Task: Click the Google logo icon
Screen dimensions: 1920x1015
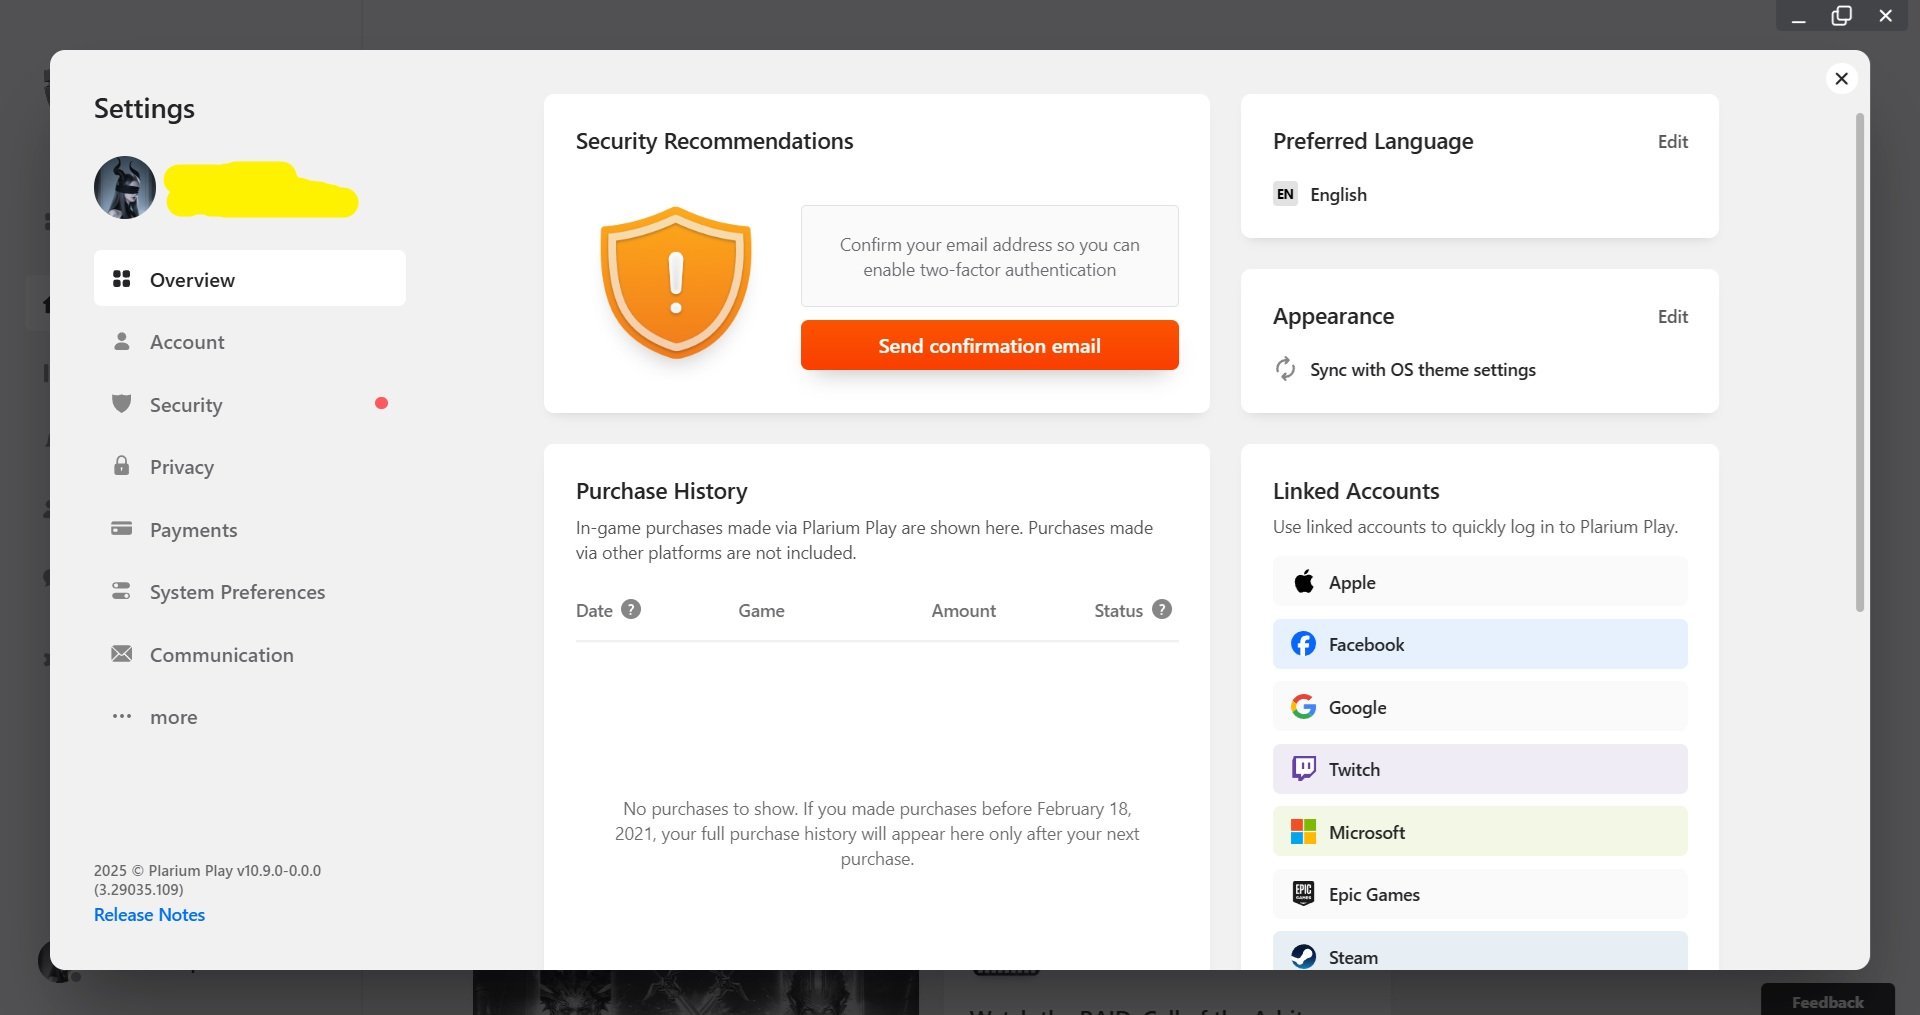Action: coord(1303,707)
